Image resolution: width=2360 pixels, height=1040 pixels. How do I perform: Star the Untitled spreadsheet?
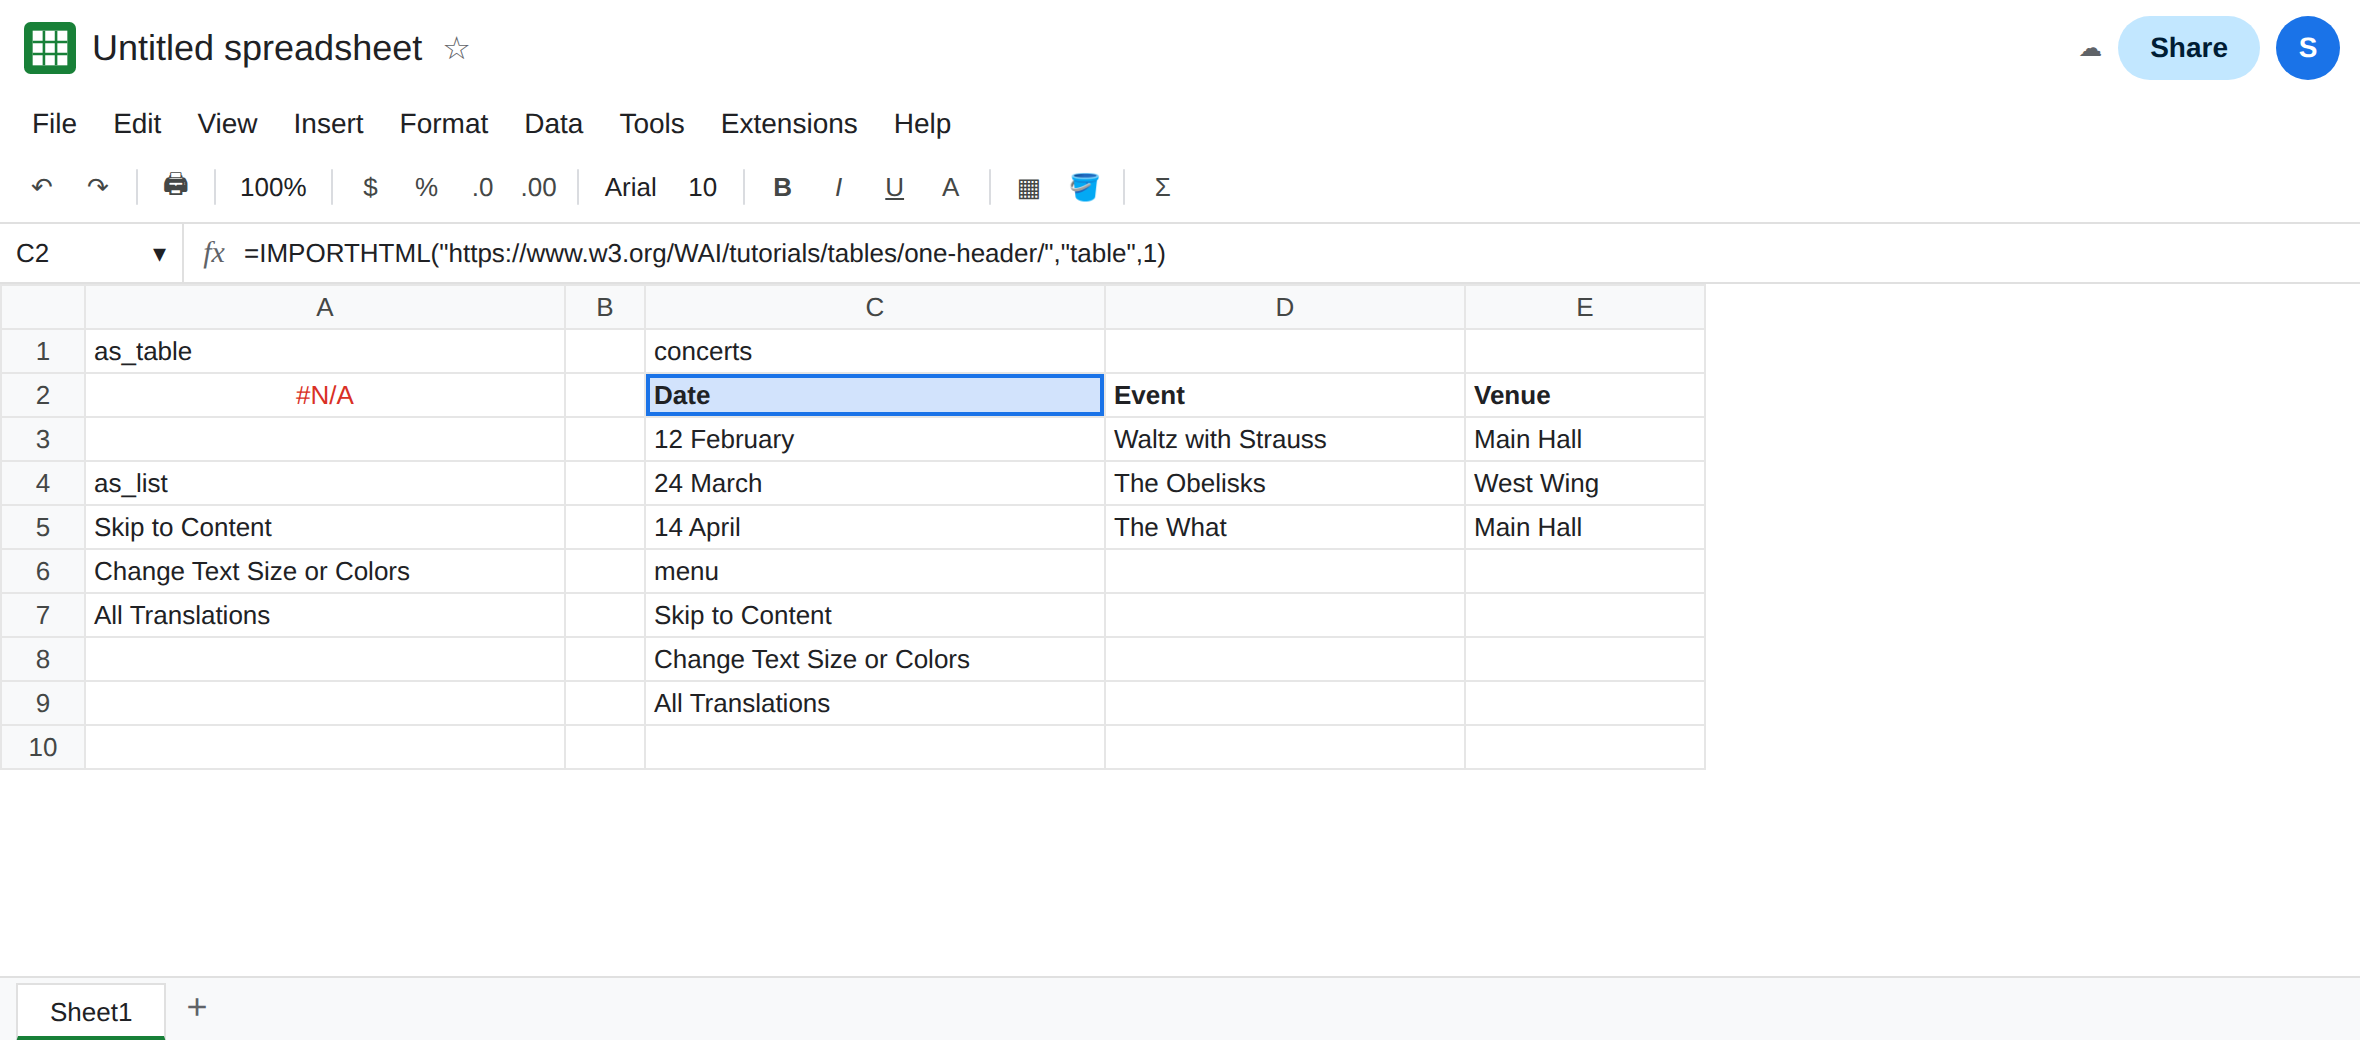456,48
